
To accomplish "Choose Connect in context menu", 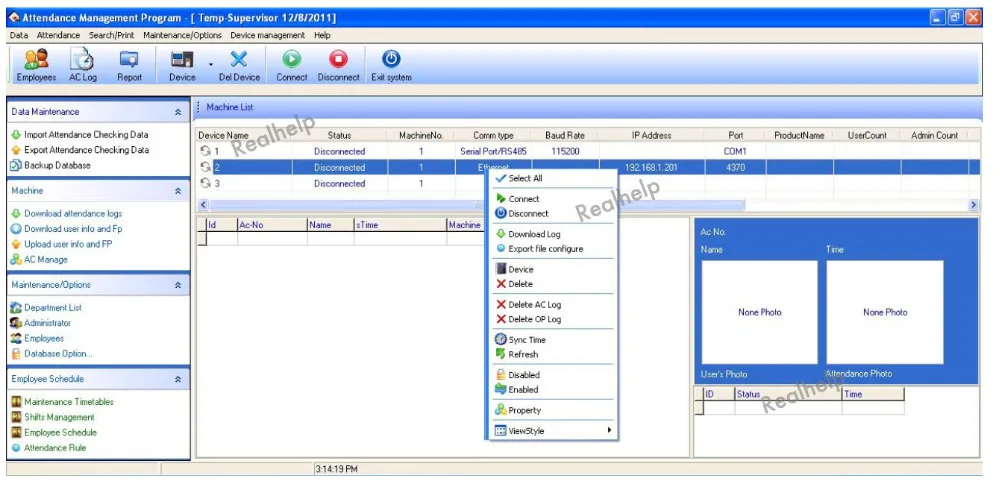I will pos(552,199).
